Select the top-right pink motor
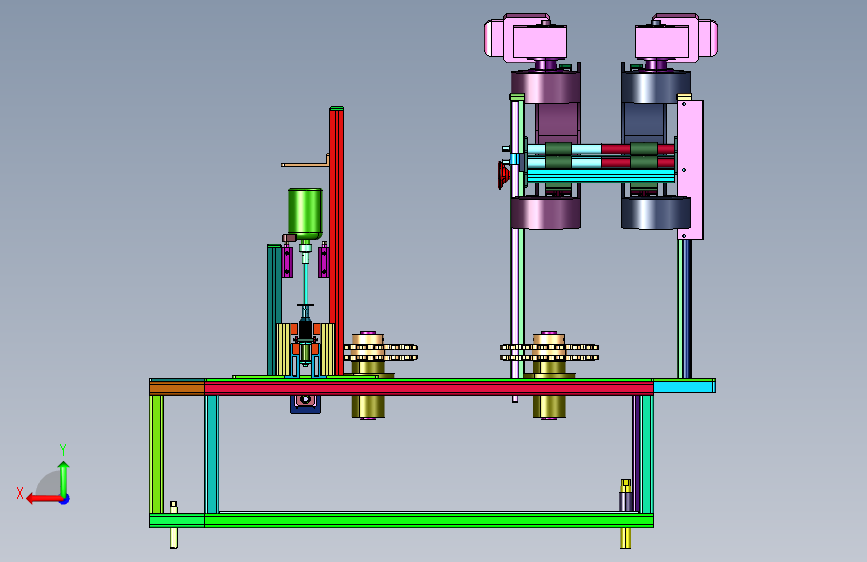867x562 pixels. coord(676,38)
